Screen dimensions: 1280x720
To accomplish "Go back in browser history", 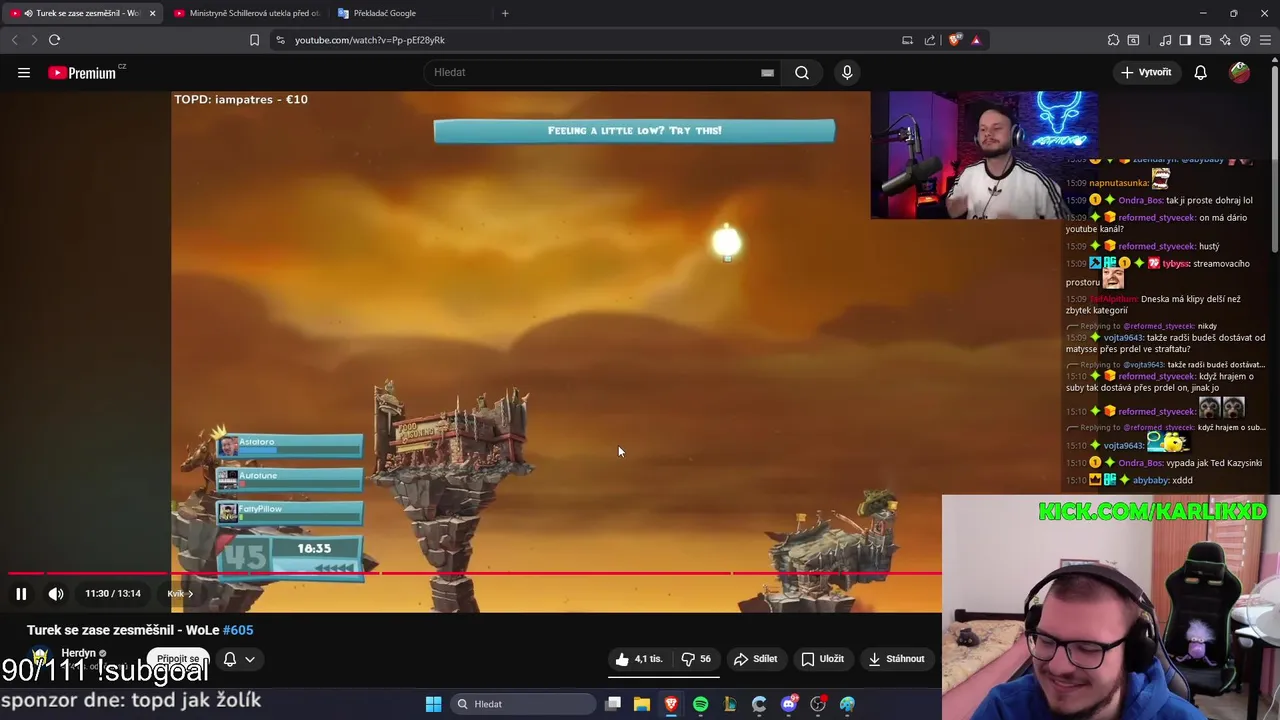I will coord(14,40).
